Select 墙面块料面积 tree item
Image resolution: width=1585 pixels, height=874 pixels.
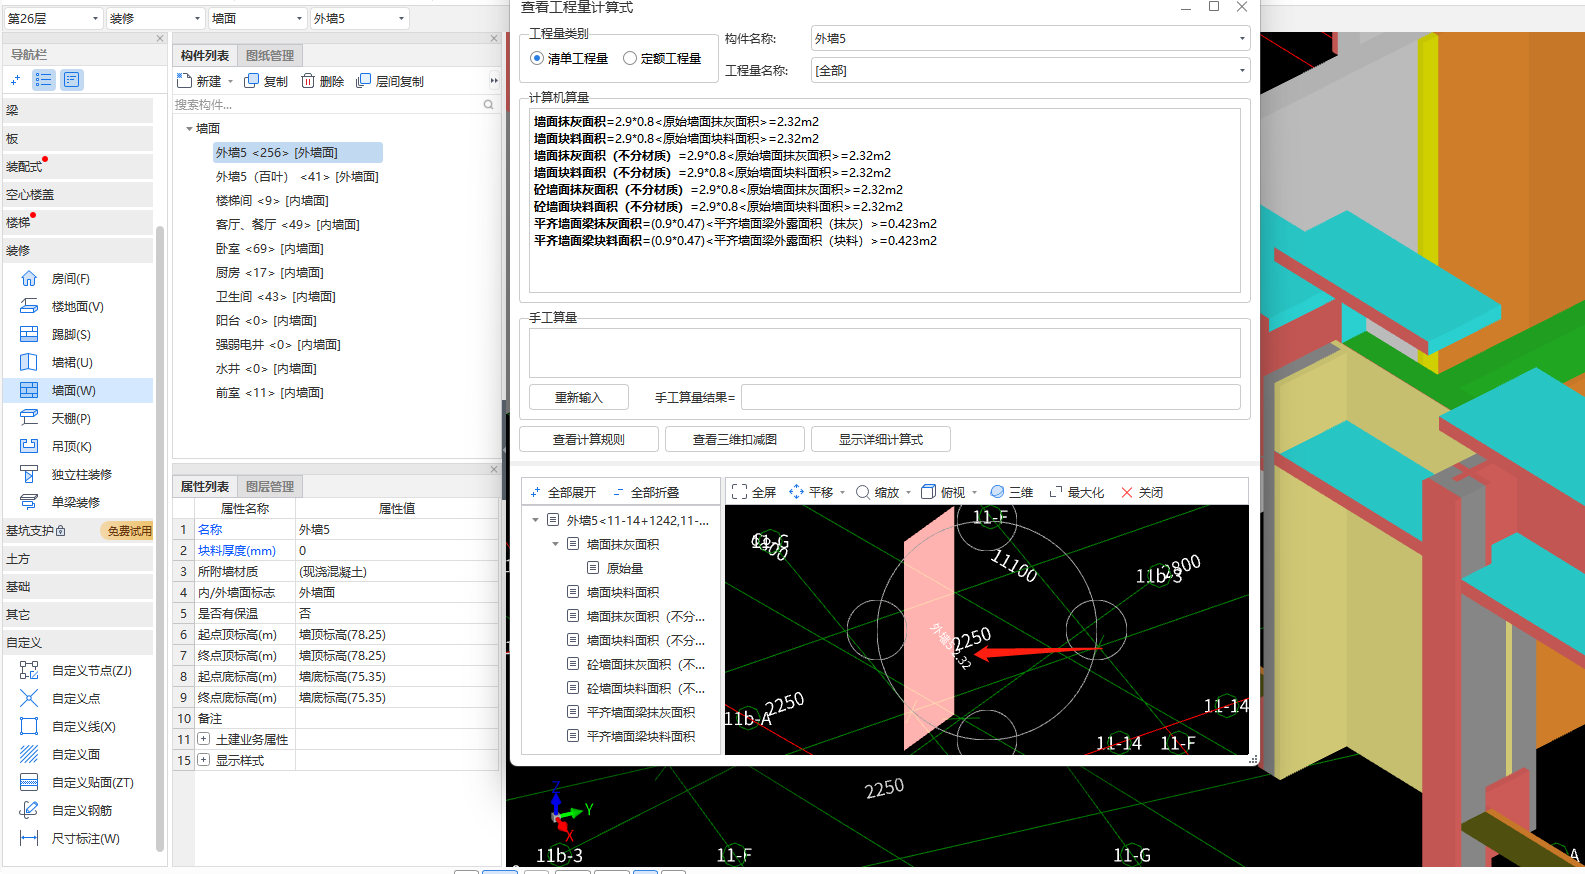click(x=623, y=592)
